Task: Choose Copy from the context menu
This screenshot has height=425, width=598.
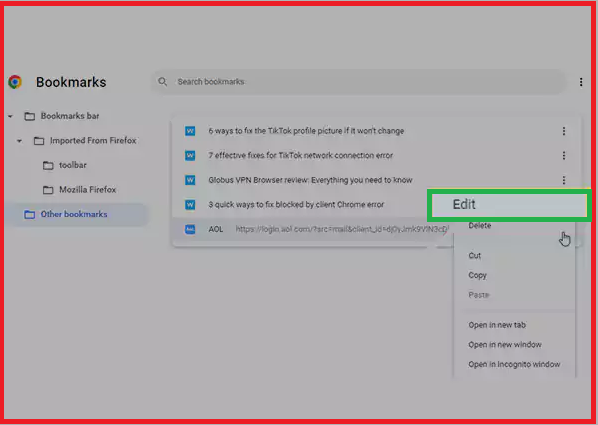Action: click(x=477, y=275)
